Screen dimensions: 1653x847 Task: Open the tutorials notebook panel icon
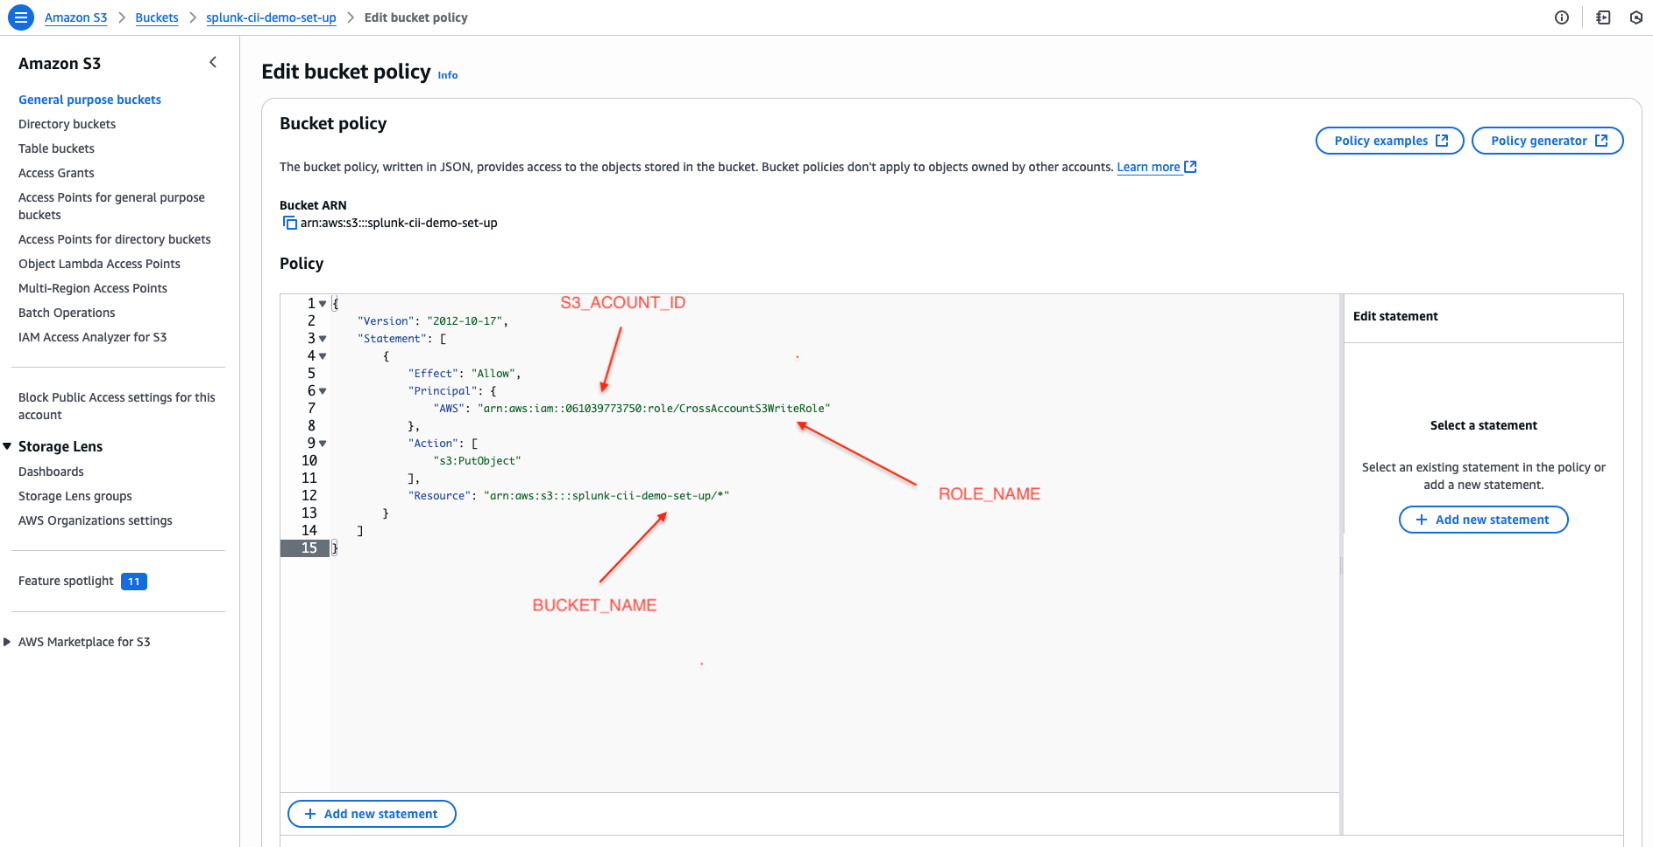click(1603, 17)
